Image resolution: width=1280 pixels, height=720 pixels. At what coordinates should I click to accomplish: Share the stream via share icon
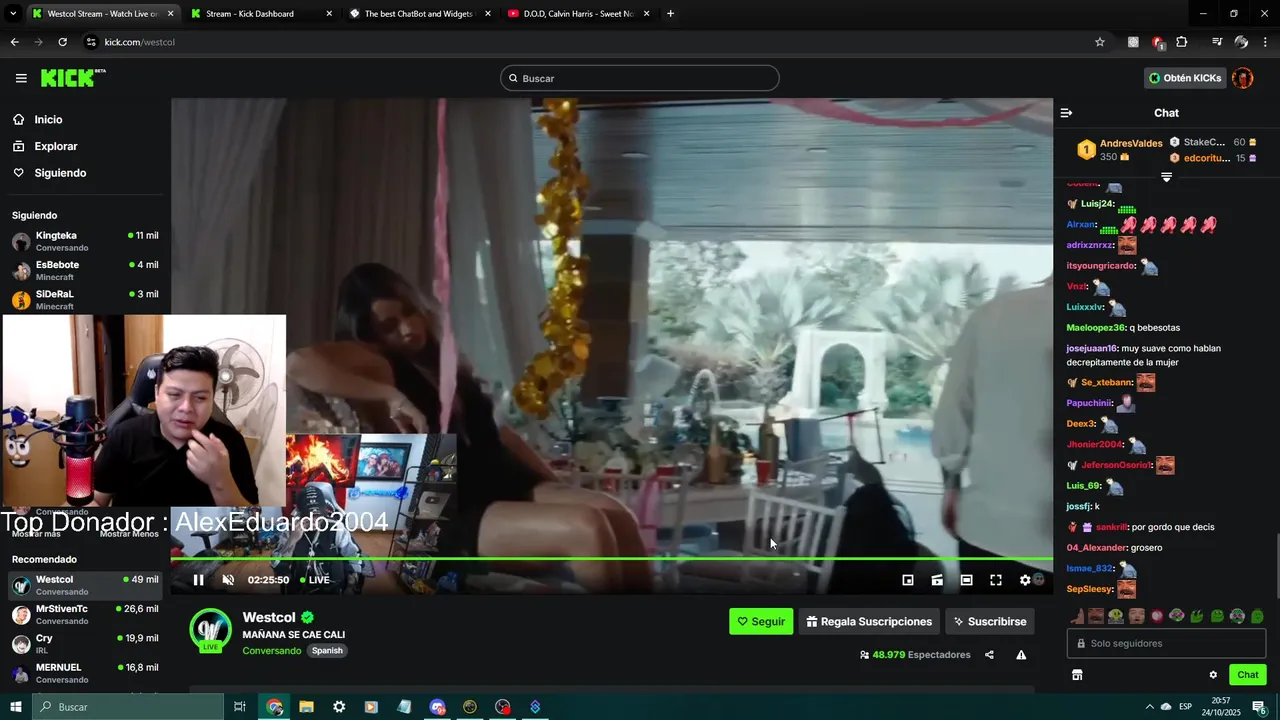tap(989, 655)
